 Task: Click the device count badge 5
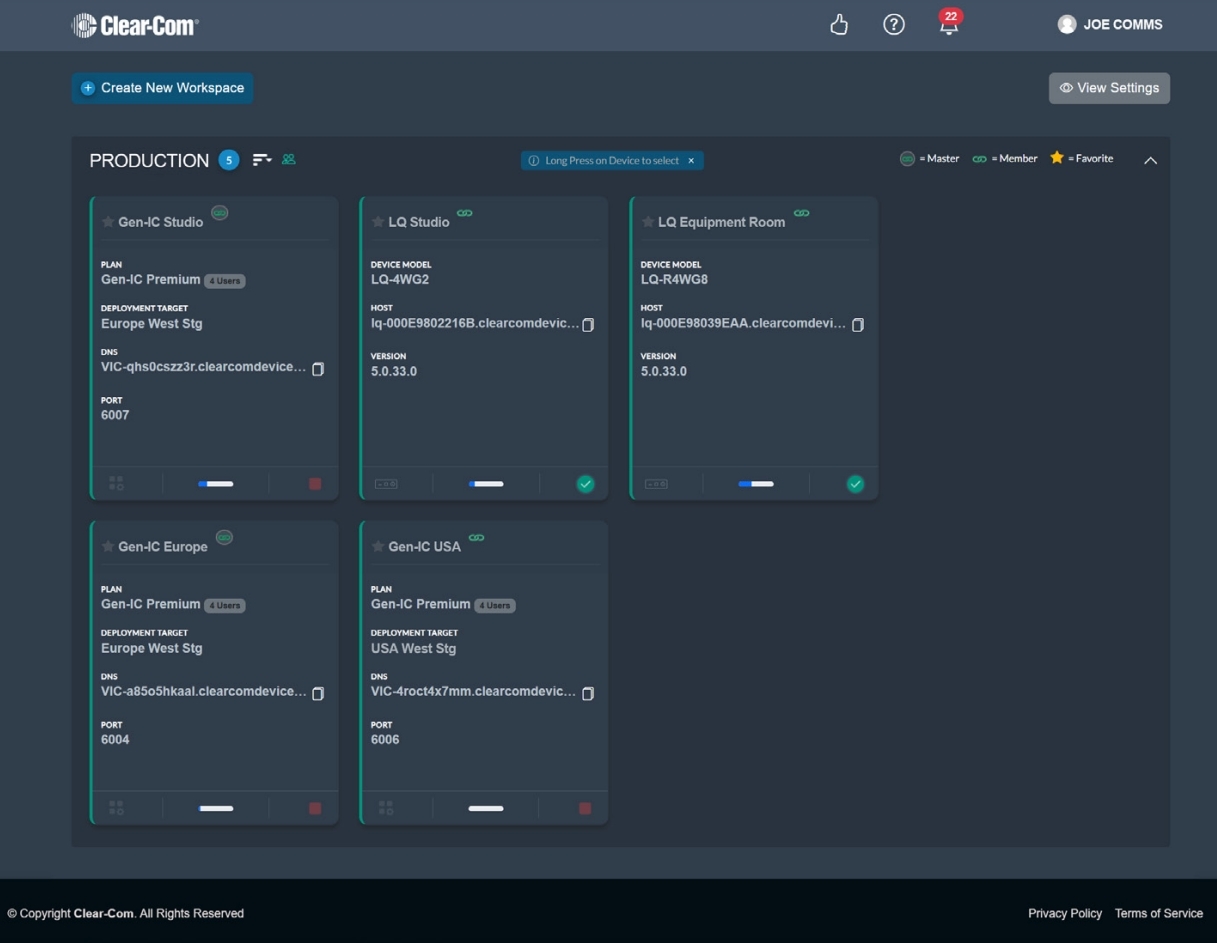click(229, 160)
